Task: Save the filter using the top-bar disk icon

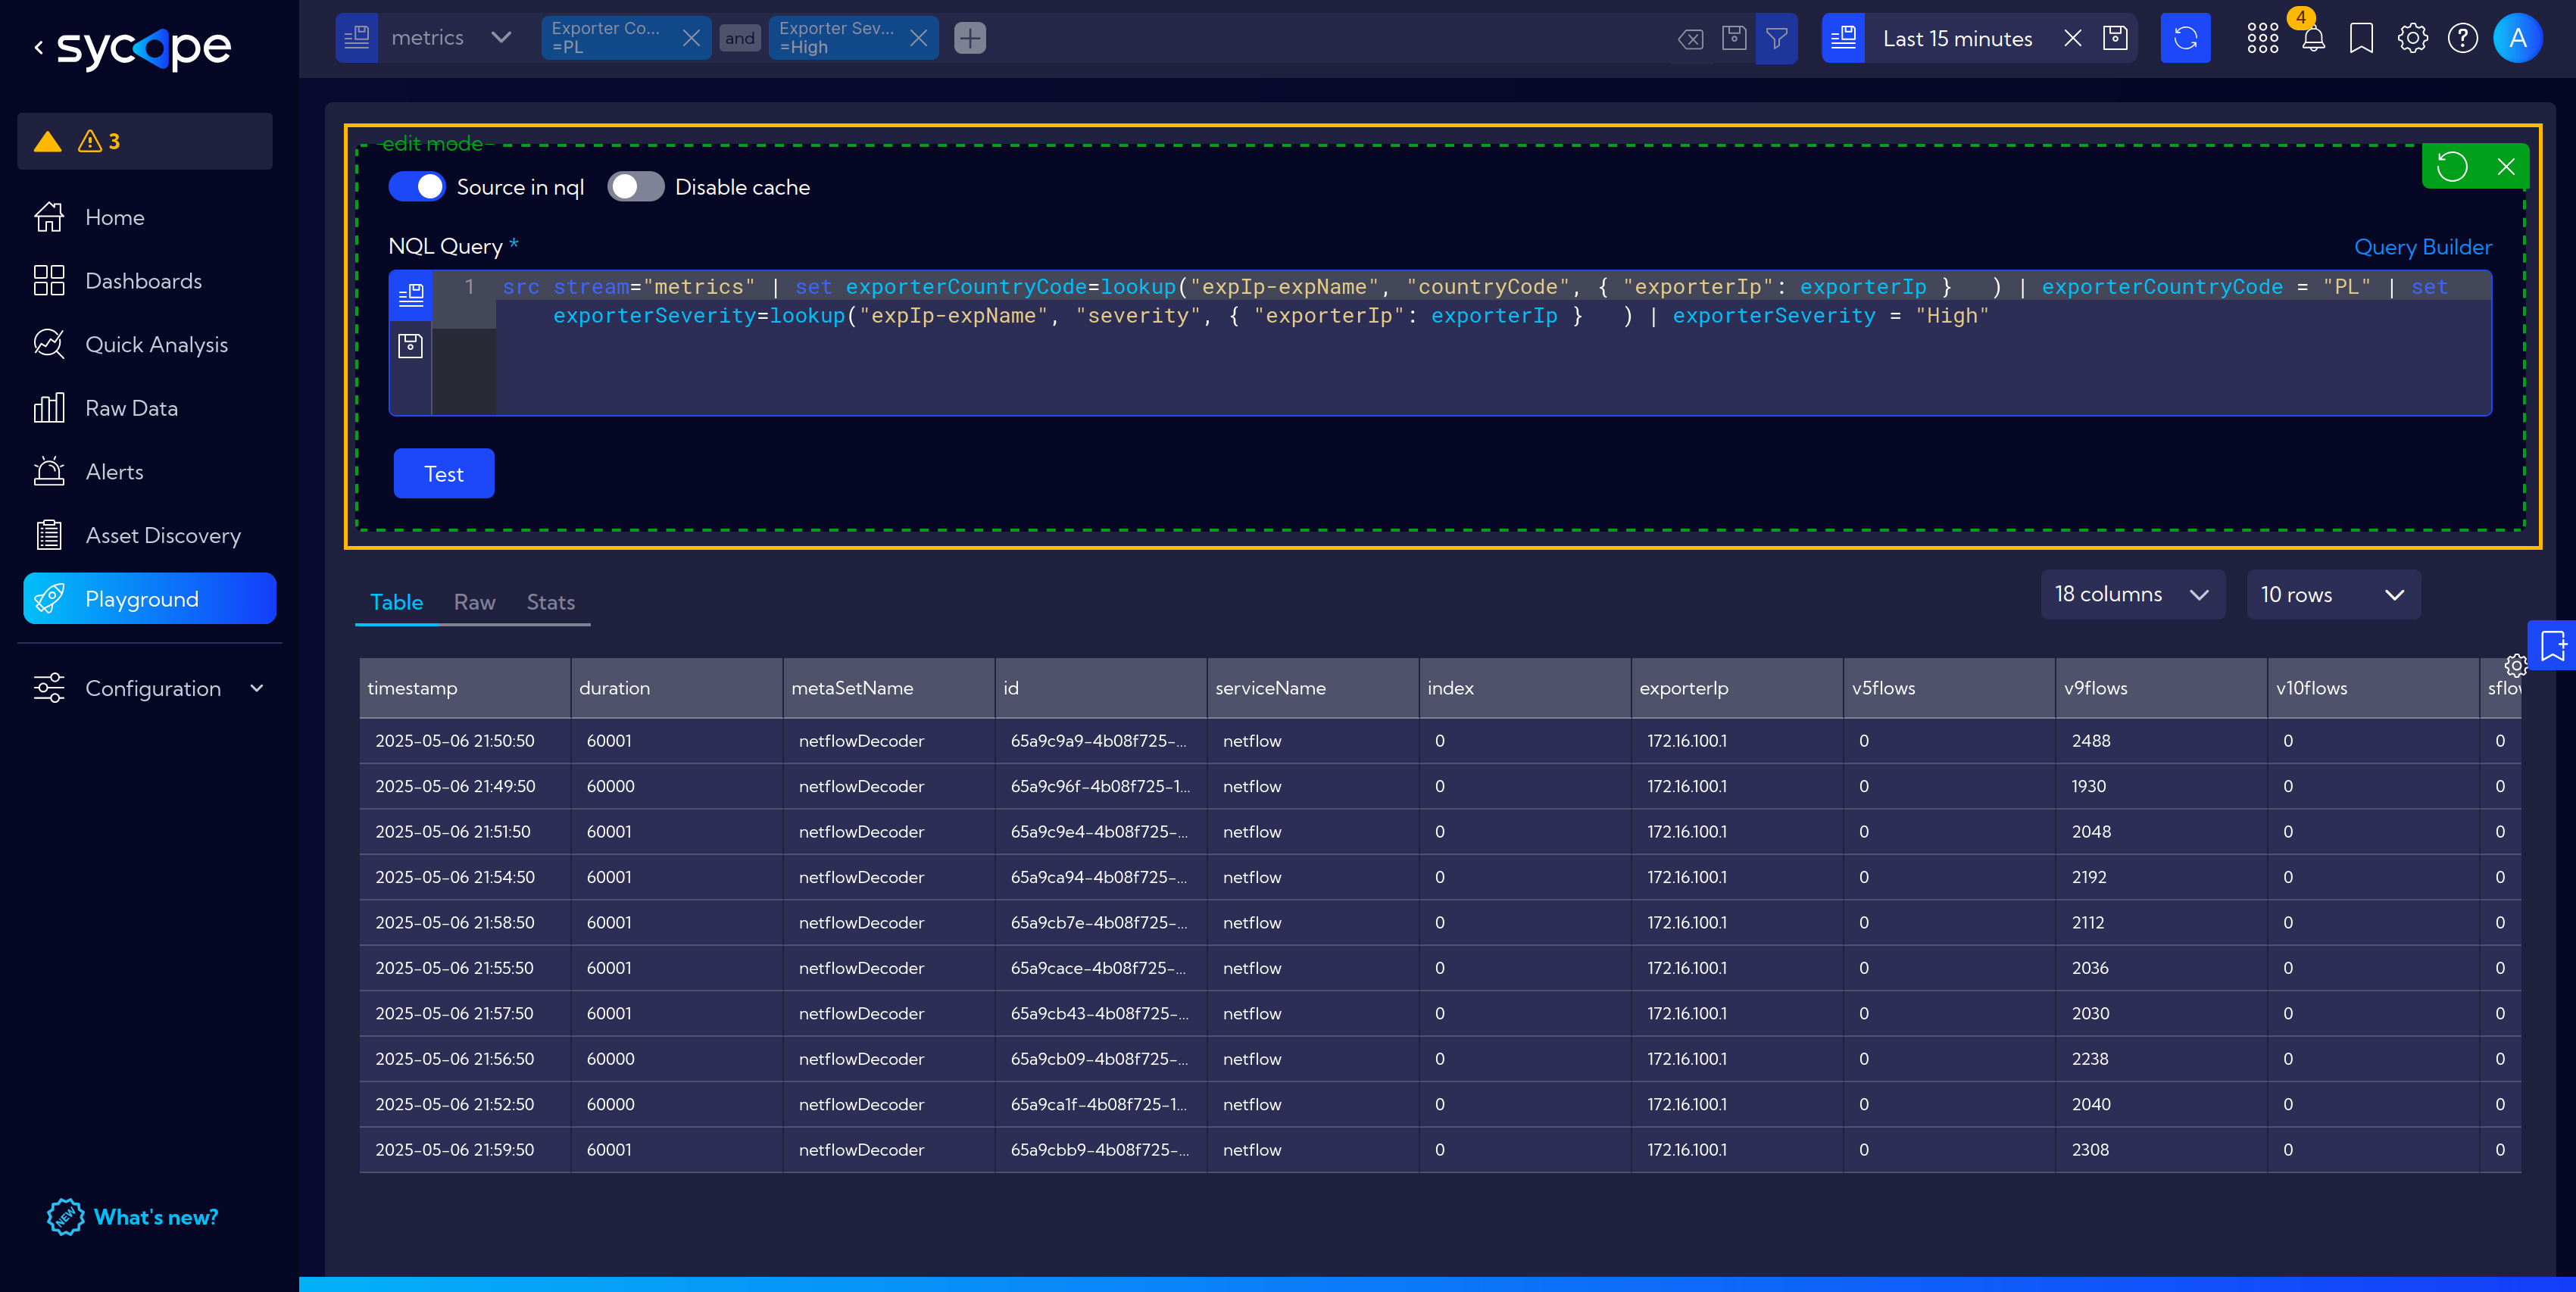Action: pos(1733,38)
